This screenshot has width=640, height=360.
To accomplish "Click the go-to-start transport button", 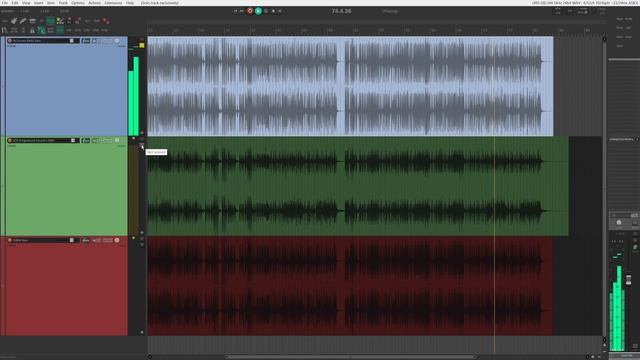I will tap(236, 11).
